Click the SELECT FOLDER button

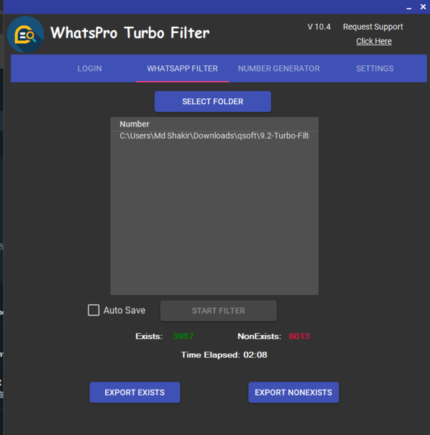(213, 101)
